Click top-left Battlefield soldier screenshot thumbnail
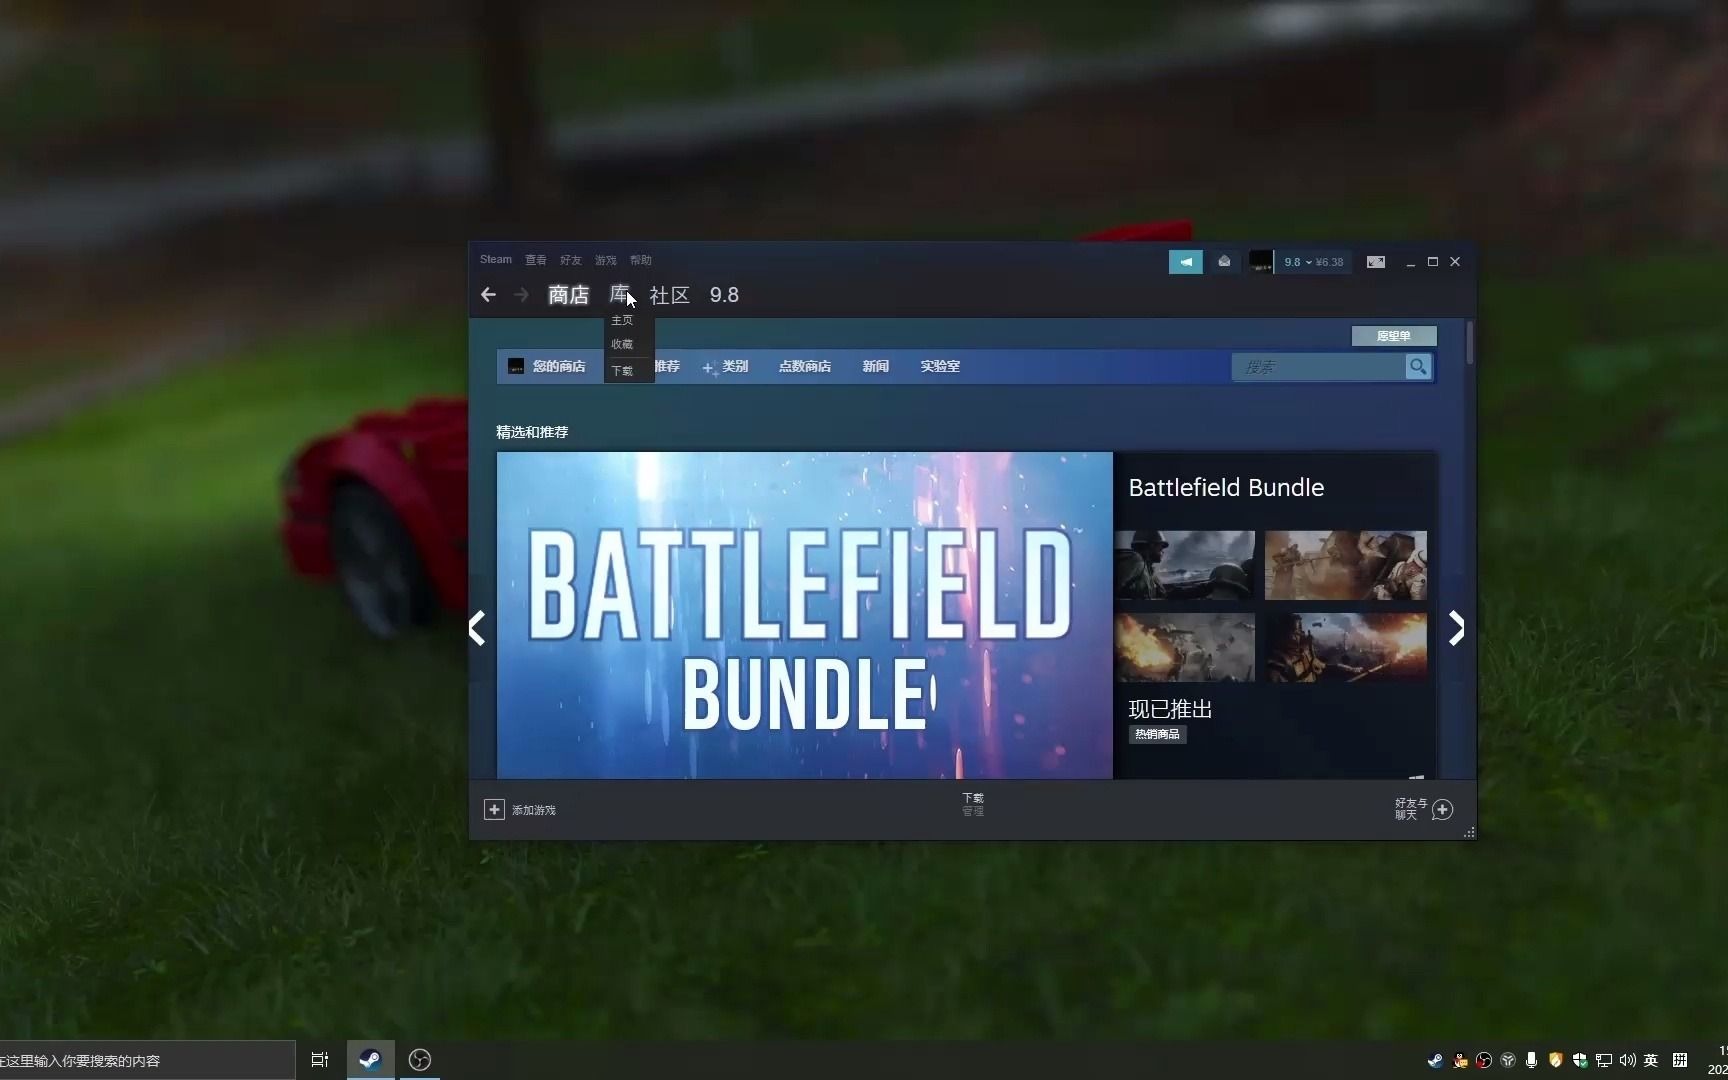 (1184, 565)
